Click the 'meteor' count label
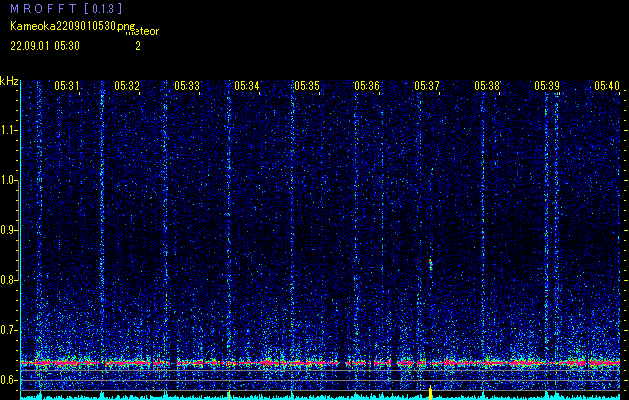Screen dimensions: 629x400 click(x=142, y=31)
